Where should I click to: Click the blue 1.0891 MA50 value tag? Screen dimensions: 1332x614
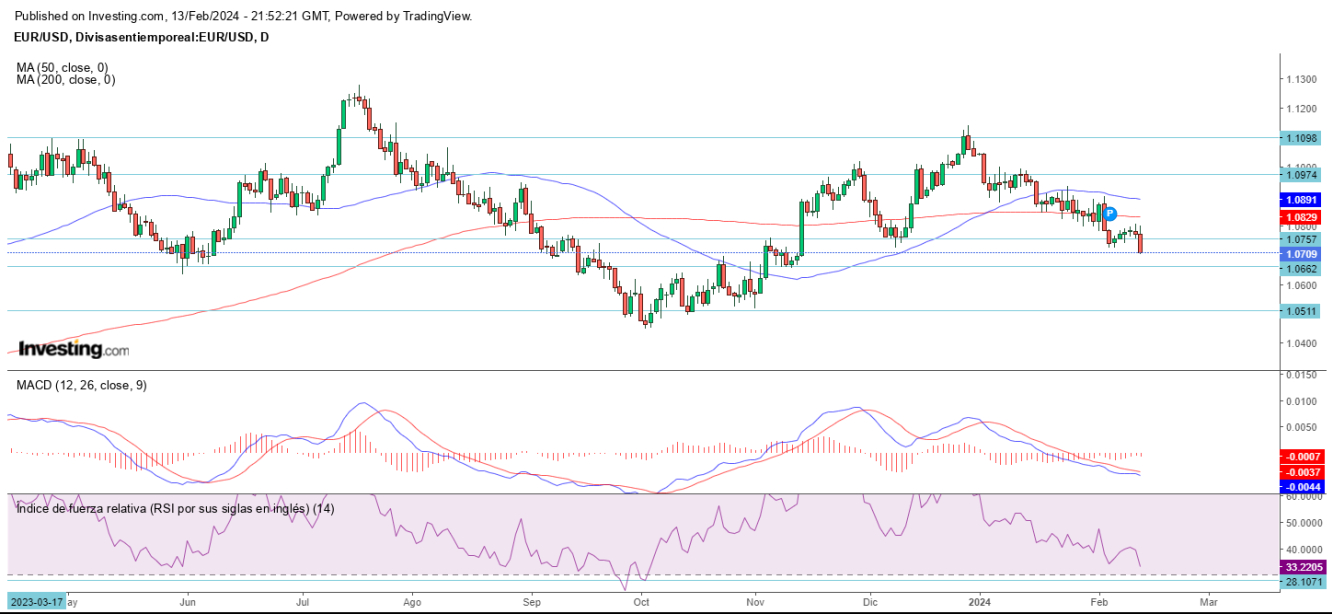tap(1300, 200)
